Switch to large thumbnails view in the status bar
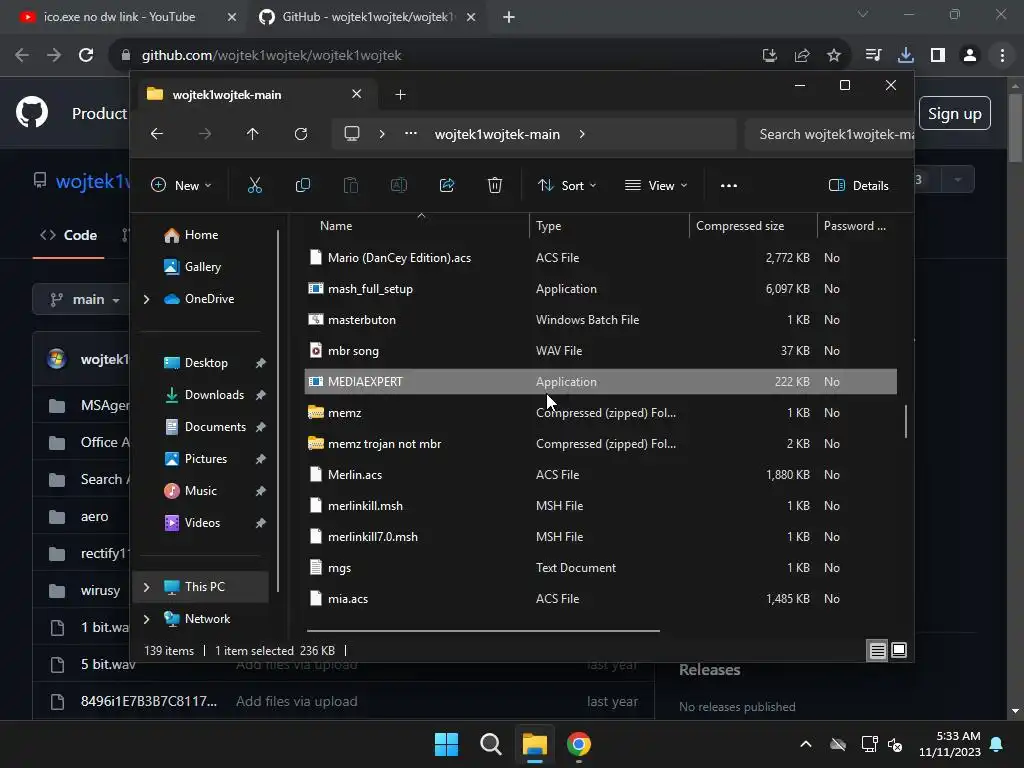The image size is (1024, 768). 899,650
